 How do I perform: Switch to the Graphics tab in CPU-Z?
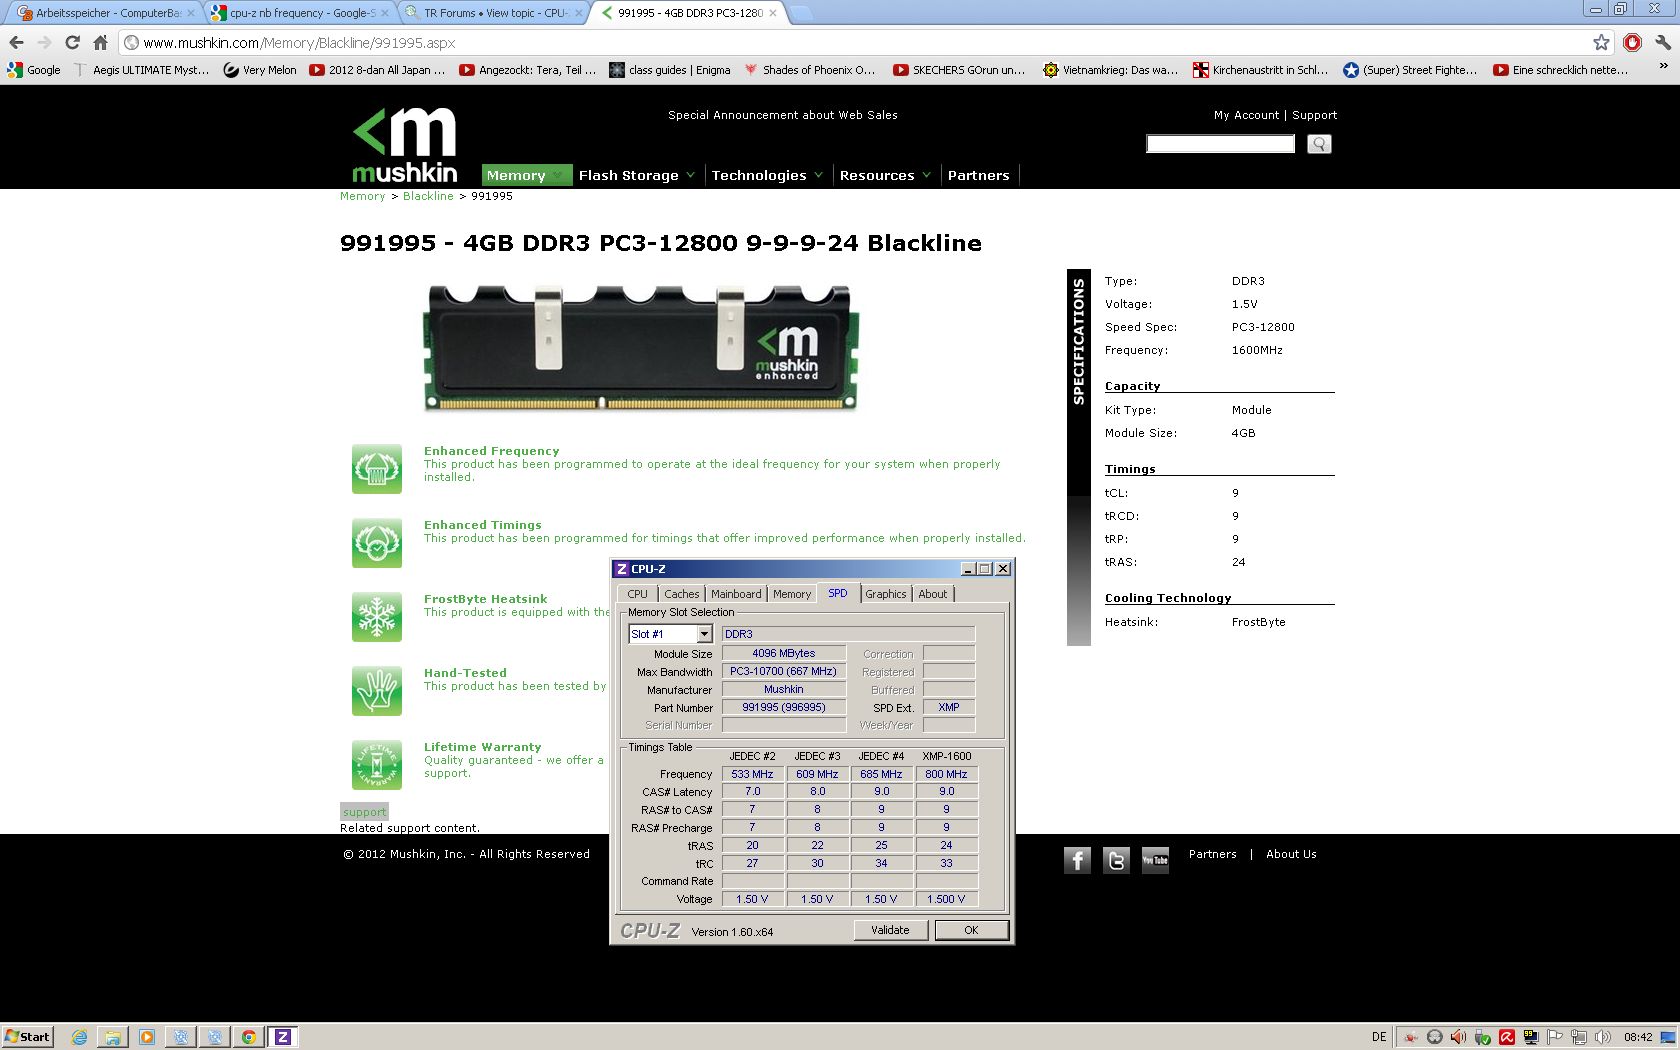click(x=886, y=594)
